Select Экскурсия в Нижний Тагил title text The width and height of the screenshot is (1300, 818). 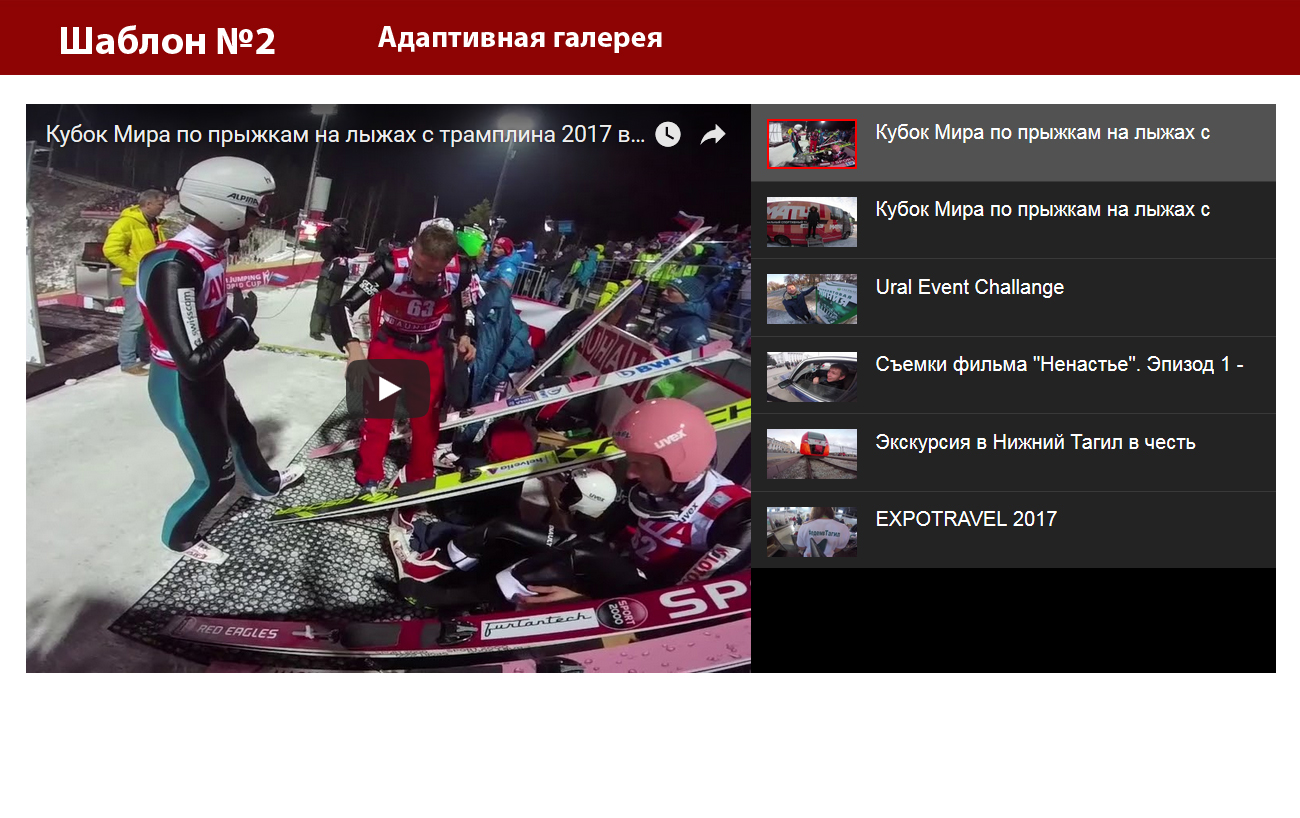click(1035, 442)
